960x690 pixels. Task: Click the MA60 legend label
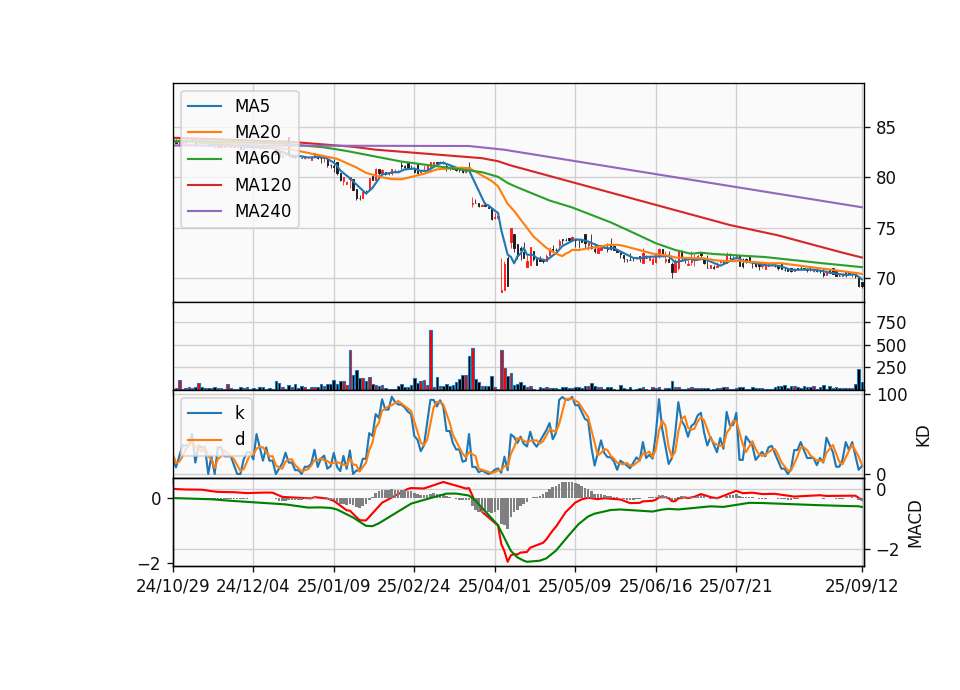tap(258, 158)
